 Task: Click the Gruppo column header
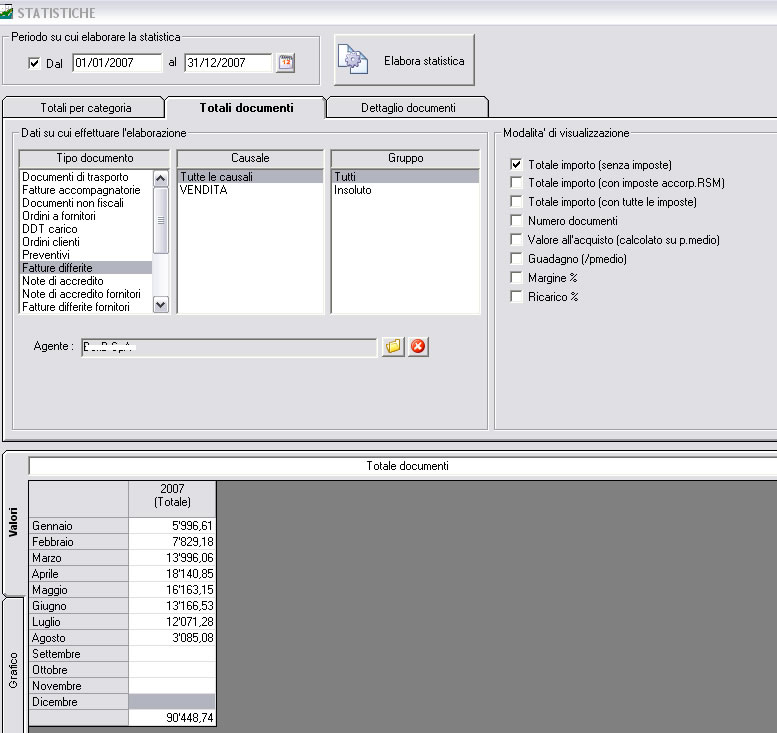pos(405,158)
